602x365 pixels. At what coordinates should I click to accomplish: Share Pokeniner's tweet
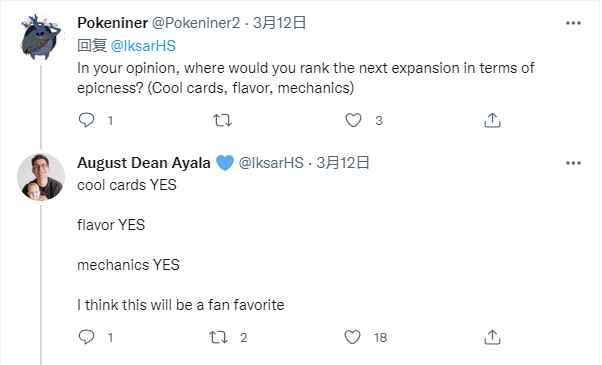pyautogui.click(x=492, y=120)
